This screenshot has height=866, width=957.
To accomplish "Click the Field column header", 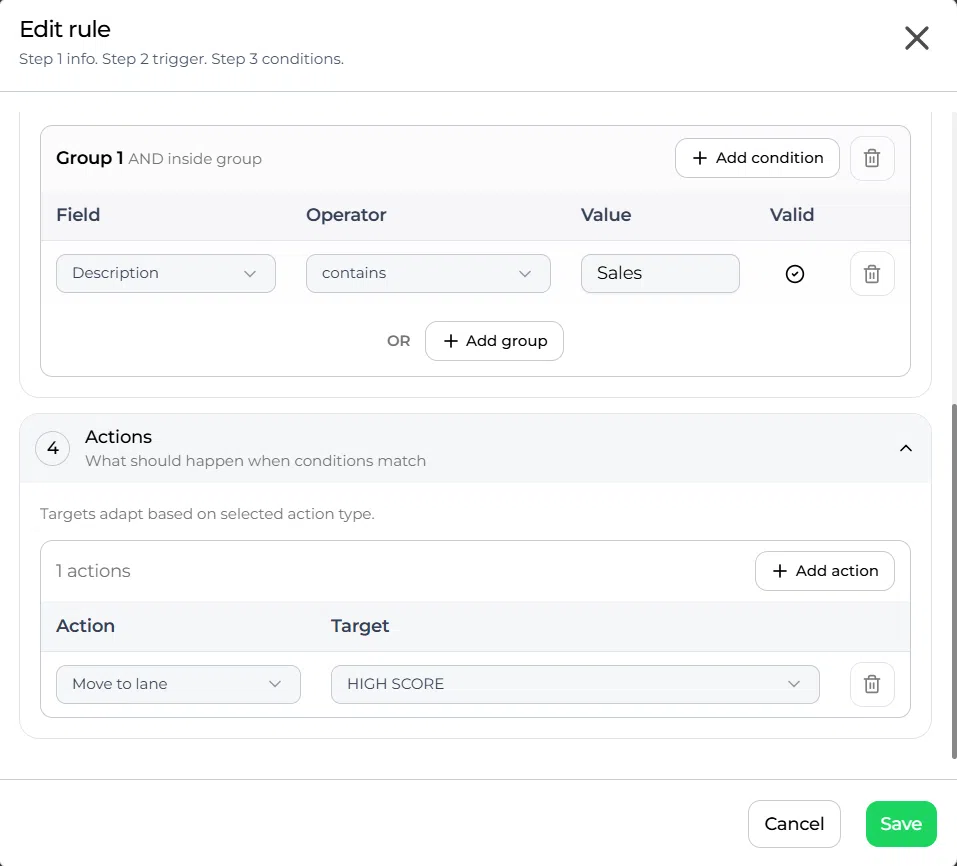I will point(78,215).
